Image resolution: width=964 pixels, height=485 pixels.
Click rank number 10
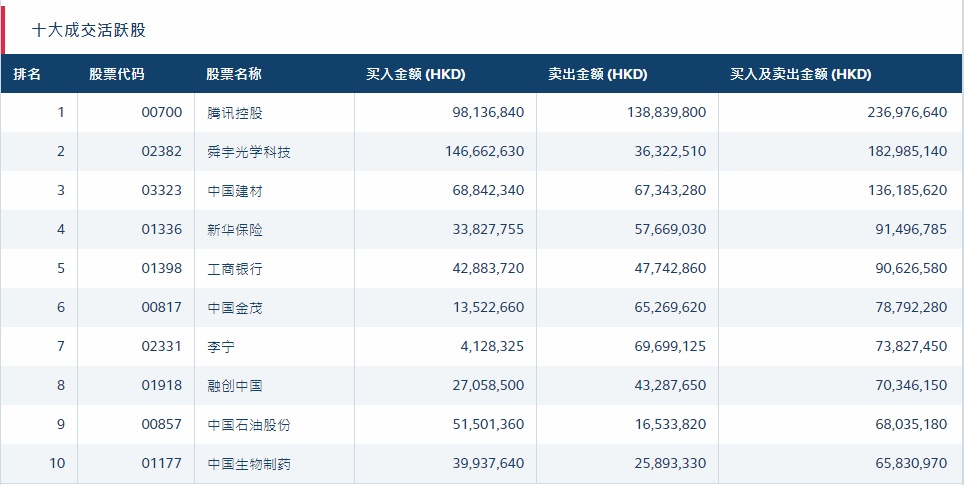(57, 463)
